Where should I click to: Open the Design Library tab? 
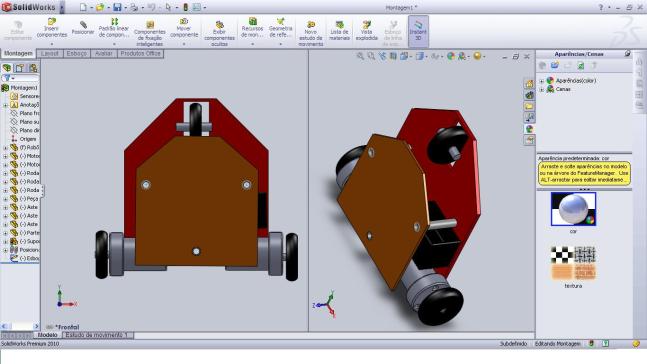529,95
